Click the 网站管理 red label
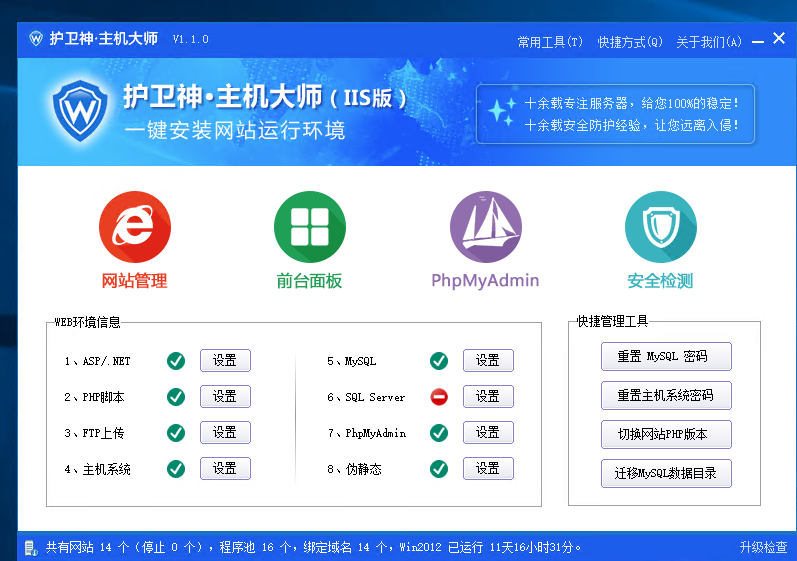797x561 pixels. click(x=134, y=280)
